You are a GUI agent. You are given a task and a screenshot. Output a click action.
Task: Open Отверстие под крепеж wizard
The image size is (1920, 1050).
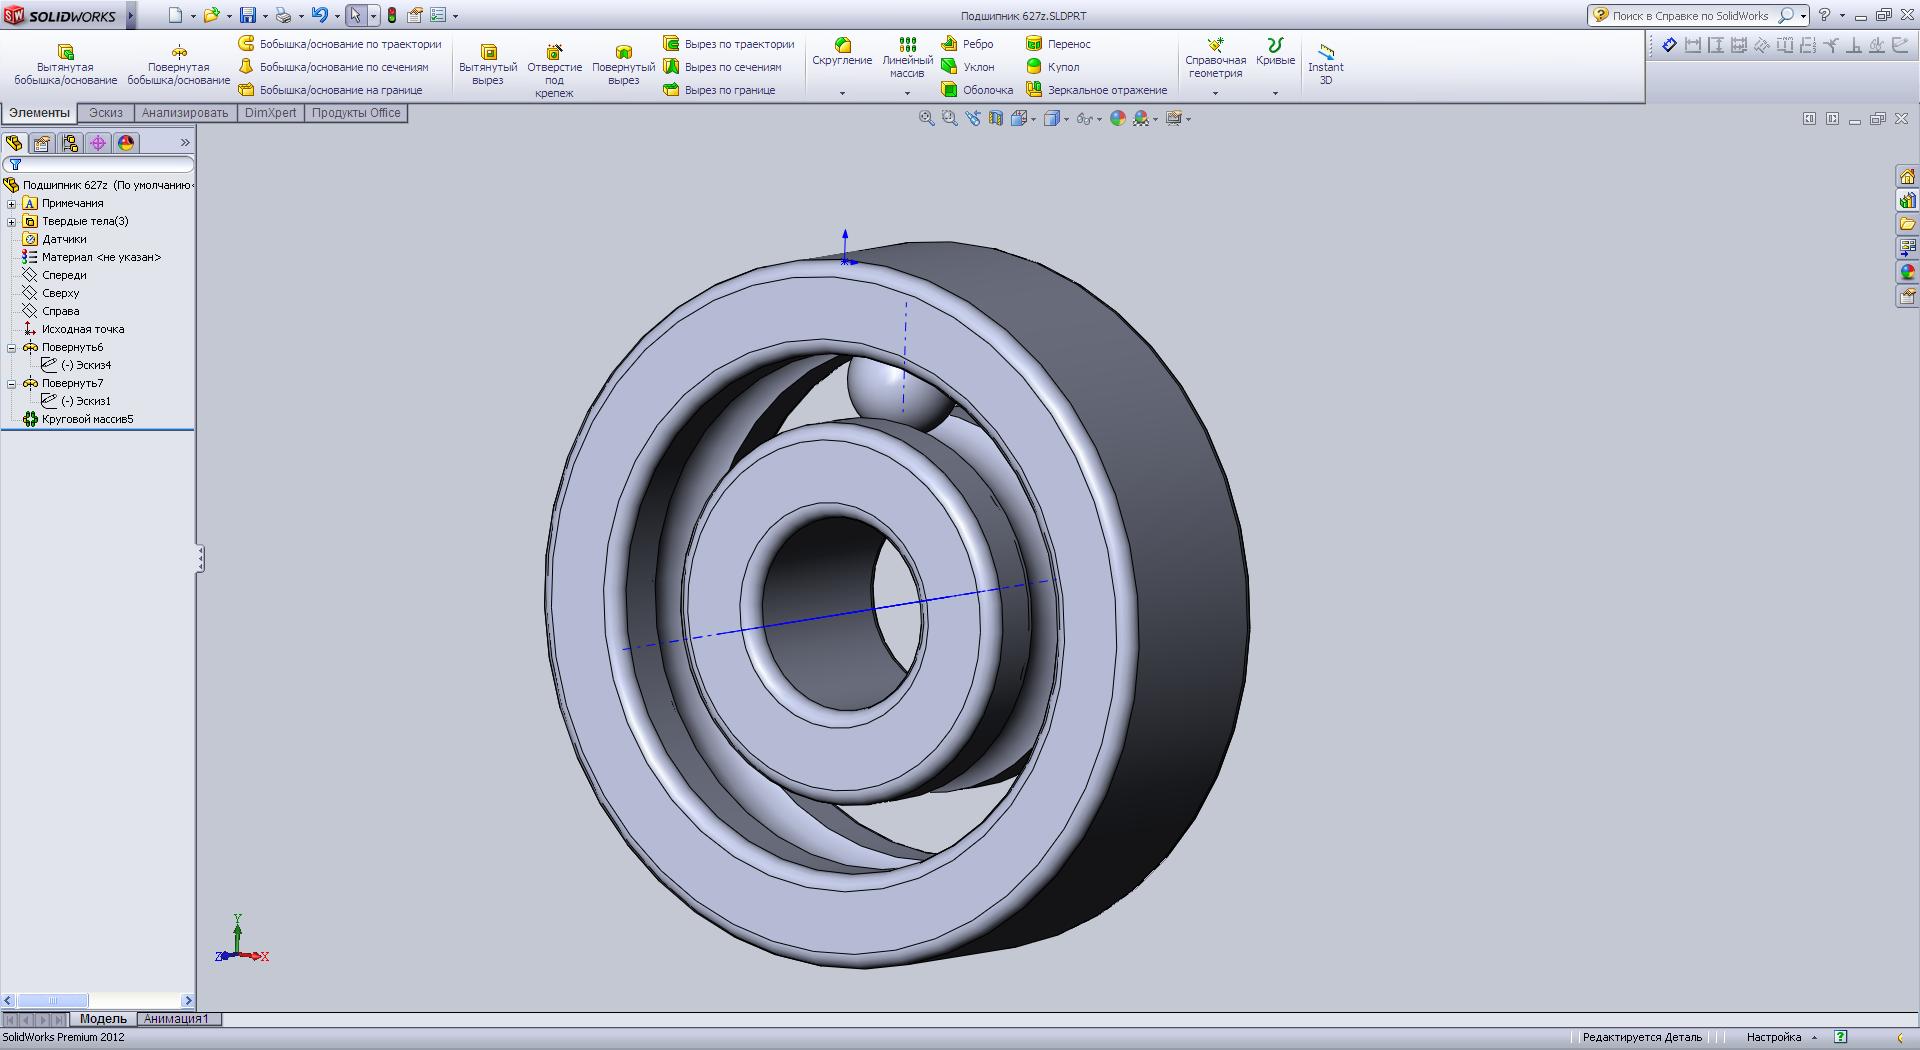(x=554, y=70)
